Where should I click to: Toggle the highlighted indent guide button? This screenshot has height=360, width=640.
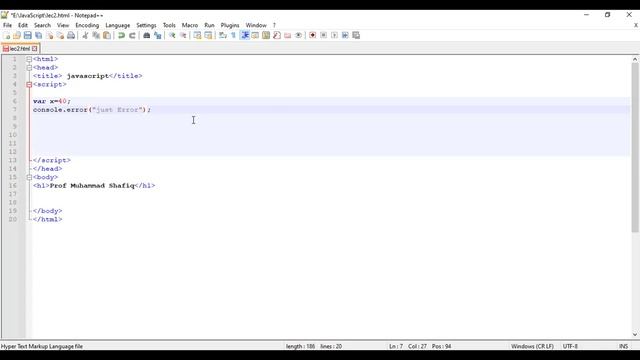coord(245,36)
